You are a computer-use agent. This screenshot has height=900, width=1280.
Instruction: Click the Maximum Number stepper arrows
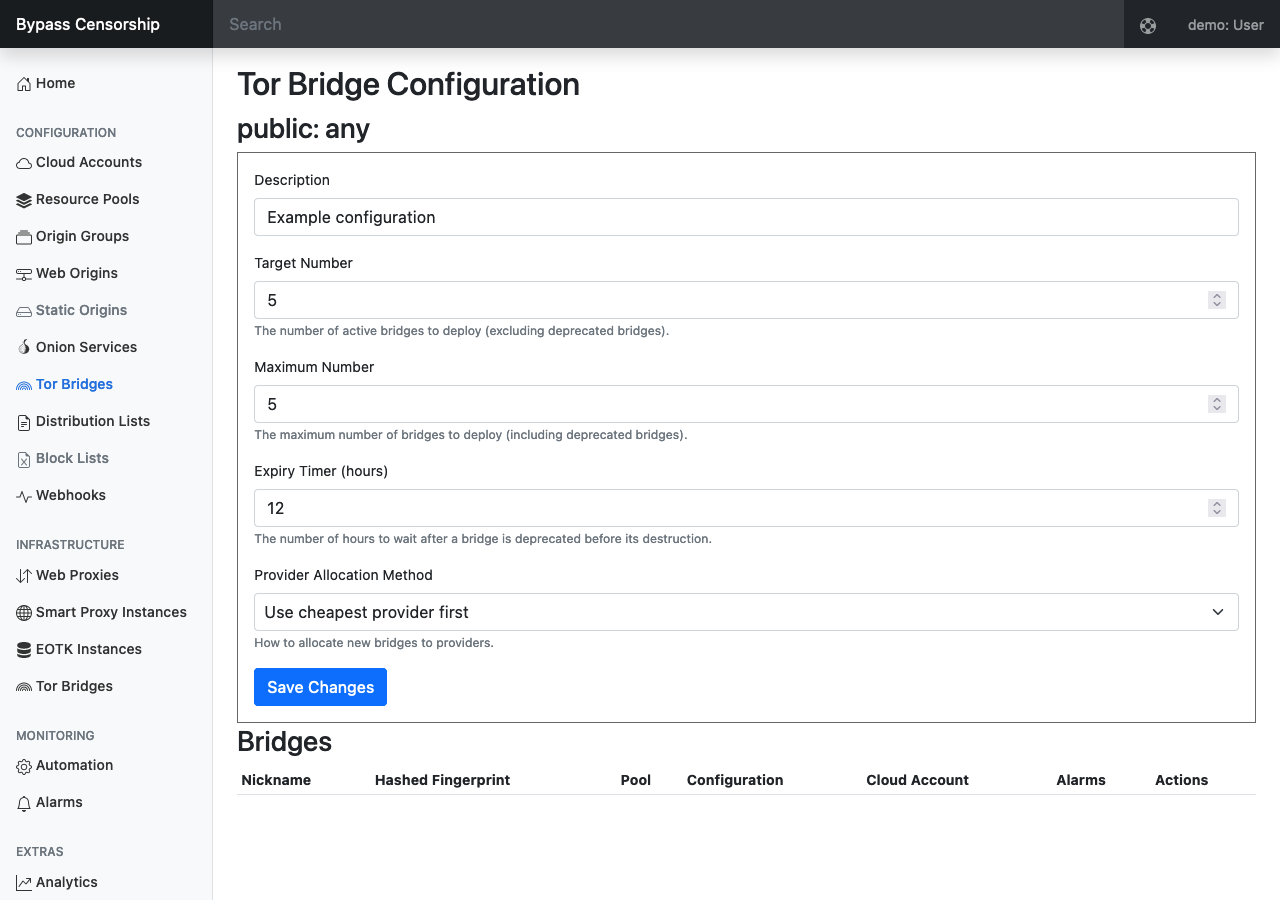point(1217,404)
